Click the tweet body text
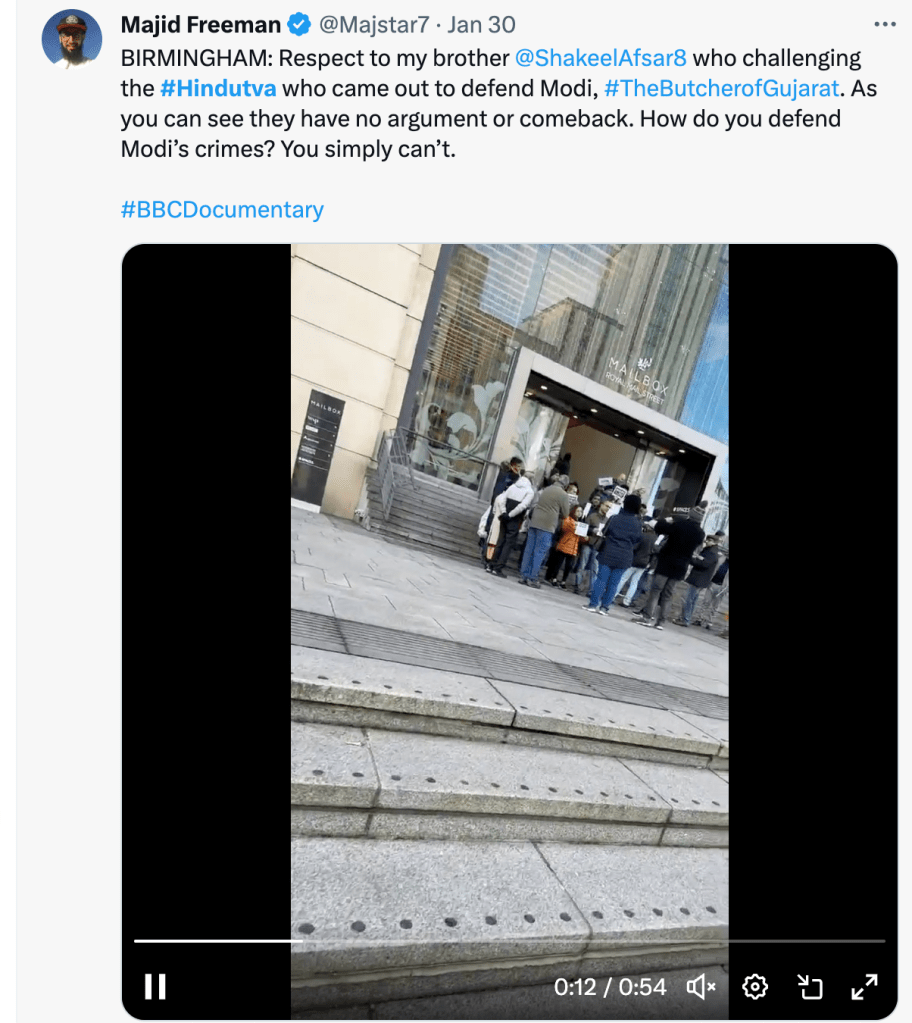This screenshot has height=1023, width=912. point(499,103)
